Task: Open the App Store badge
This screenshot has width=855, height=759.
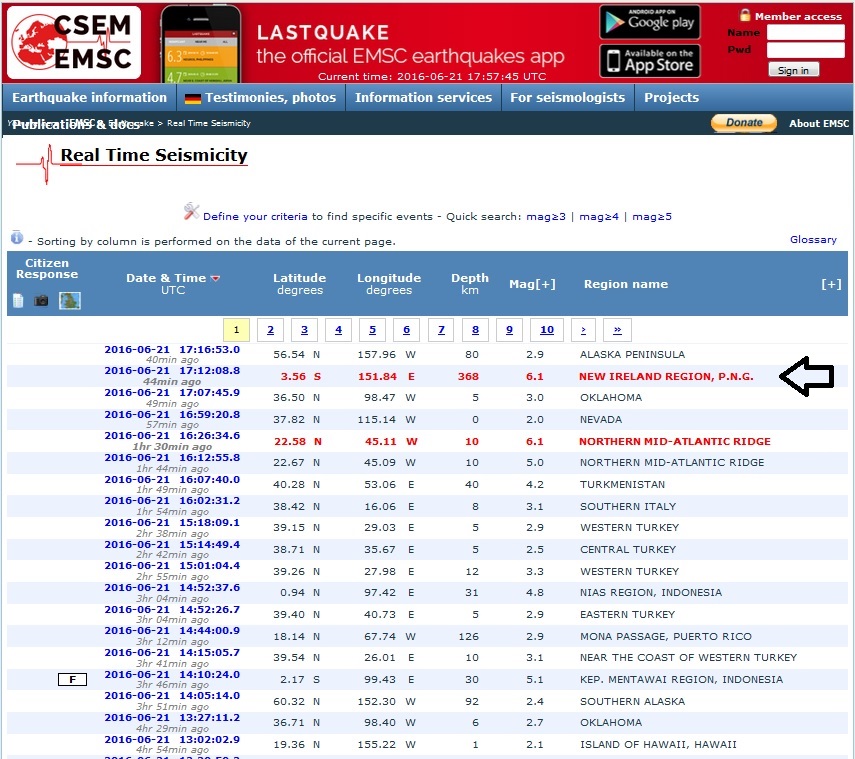Action: (x=649, y=61)
